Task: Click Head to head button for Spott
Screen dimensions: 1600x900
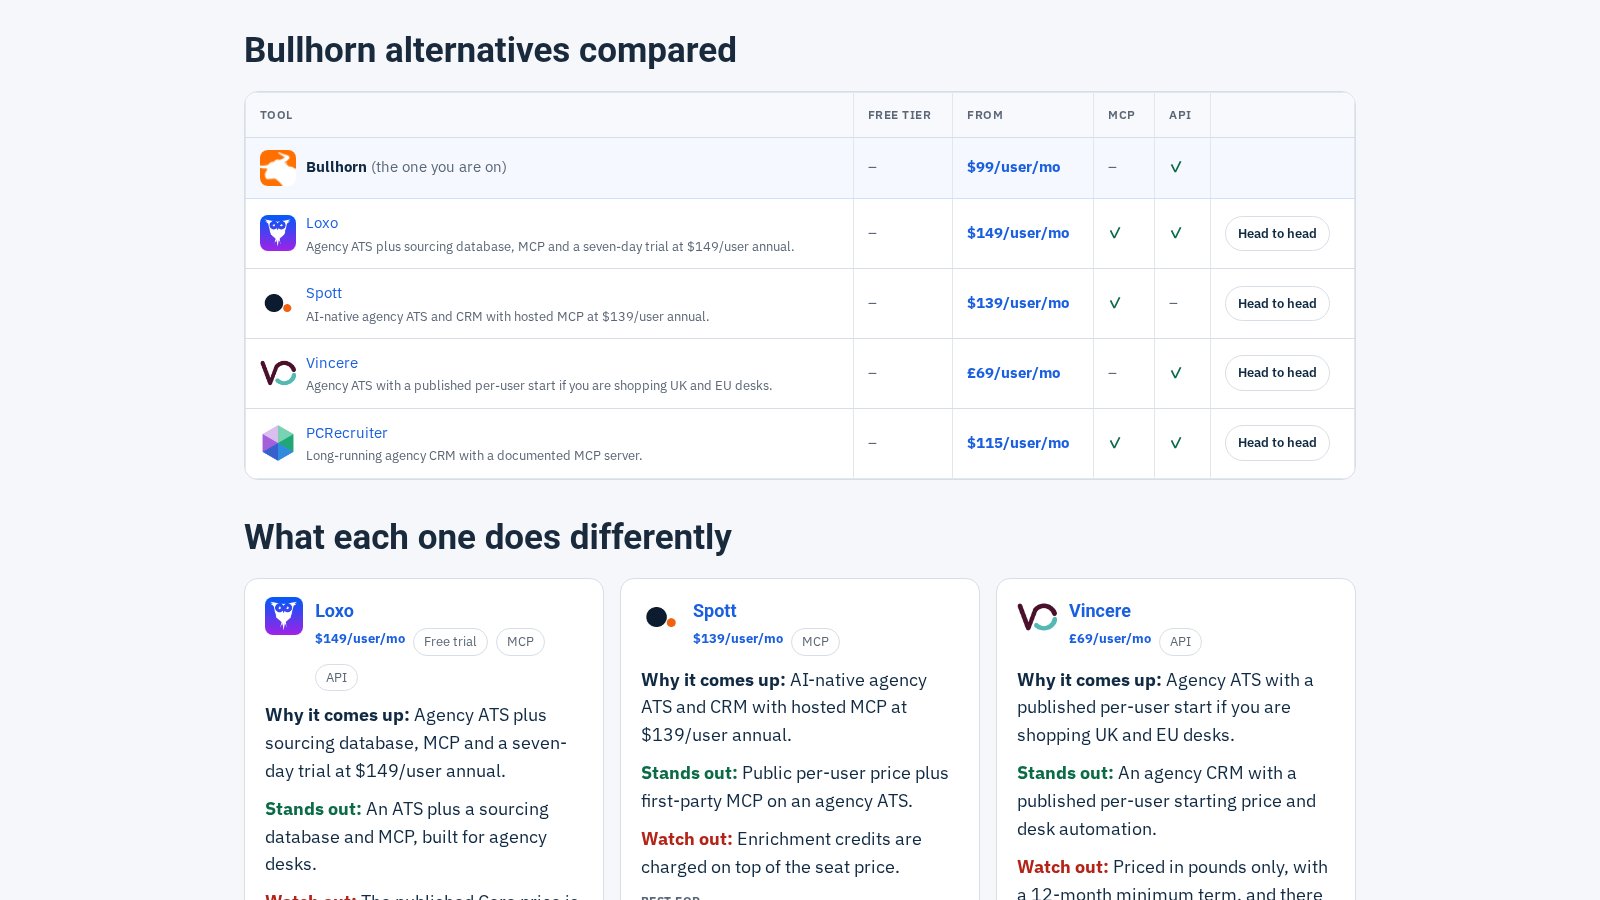Action: 1277,304
